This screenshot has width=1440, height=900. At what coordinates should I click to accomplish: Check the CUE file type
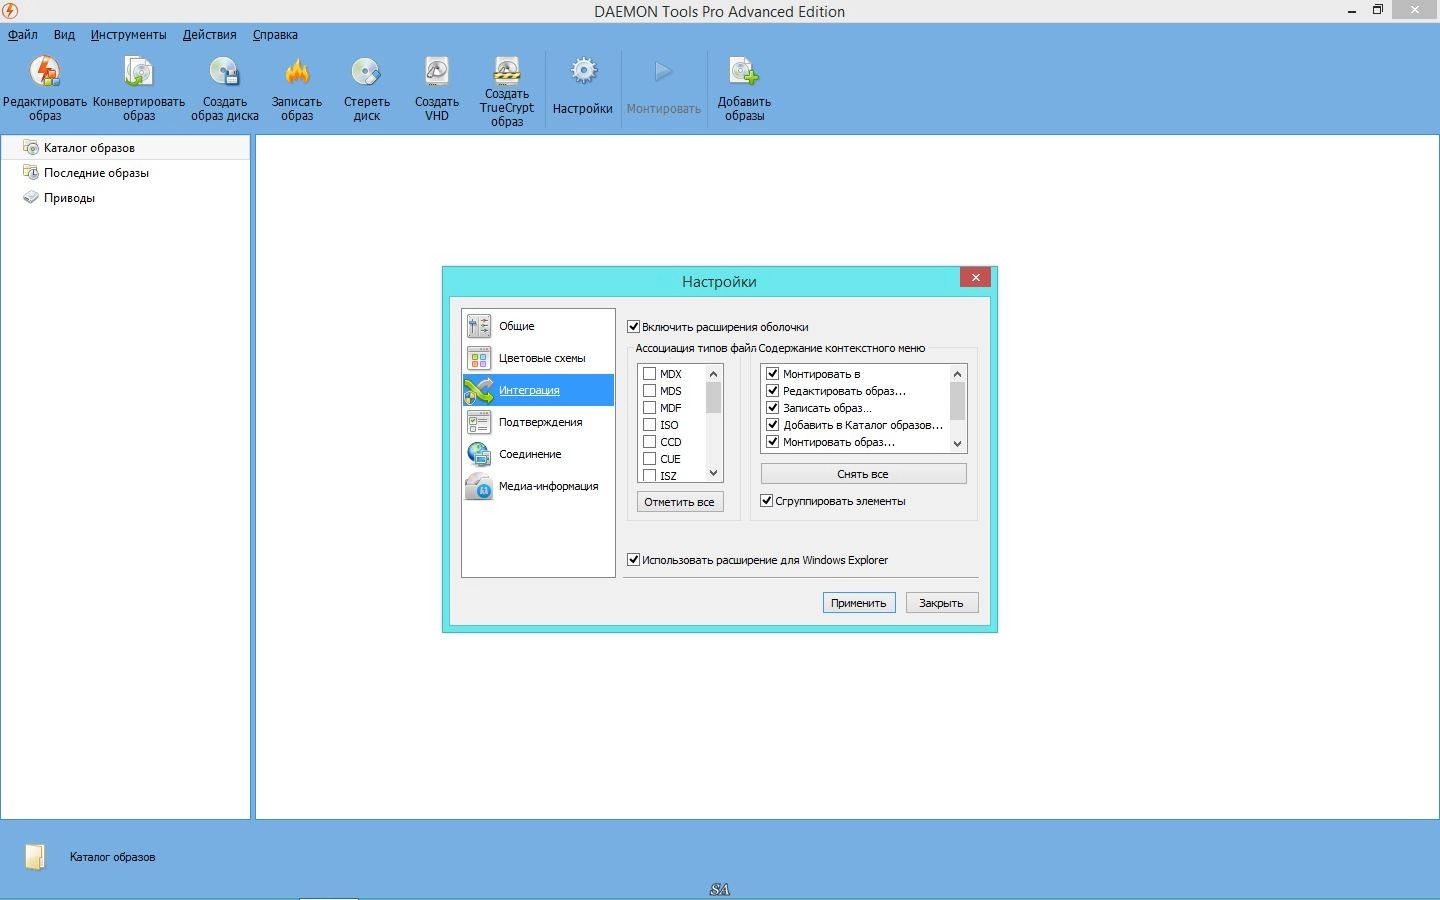649,459
